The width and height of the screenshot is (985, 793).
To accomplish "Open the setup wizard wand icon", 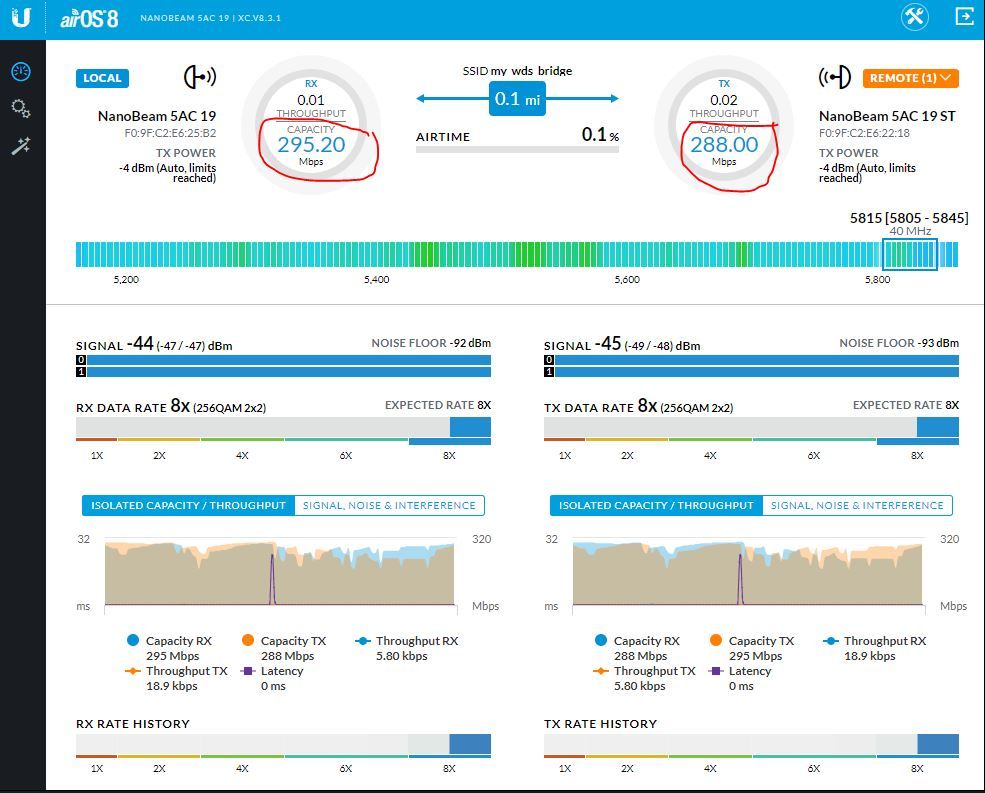I will click(x=21, y=146).
